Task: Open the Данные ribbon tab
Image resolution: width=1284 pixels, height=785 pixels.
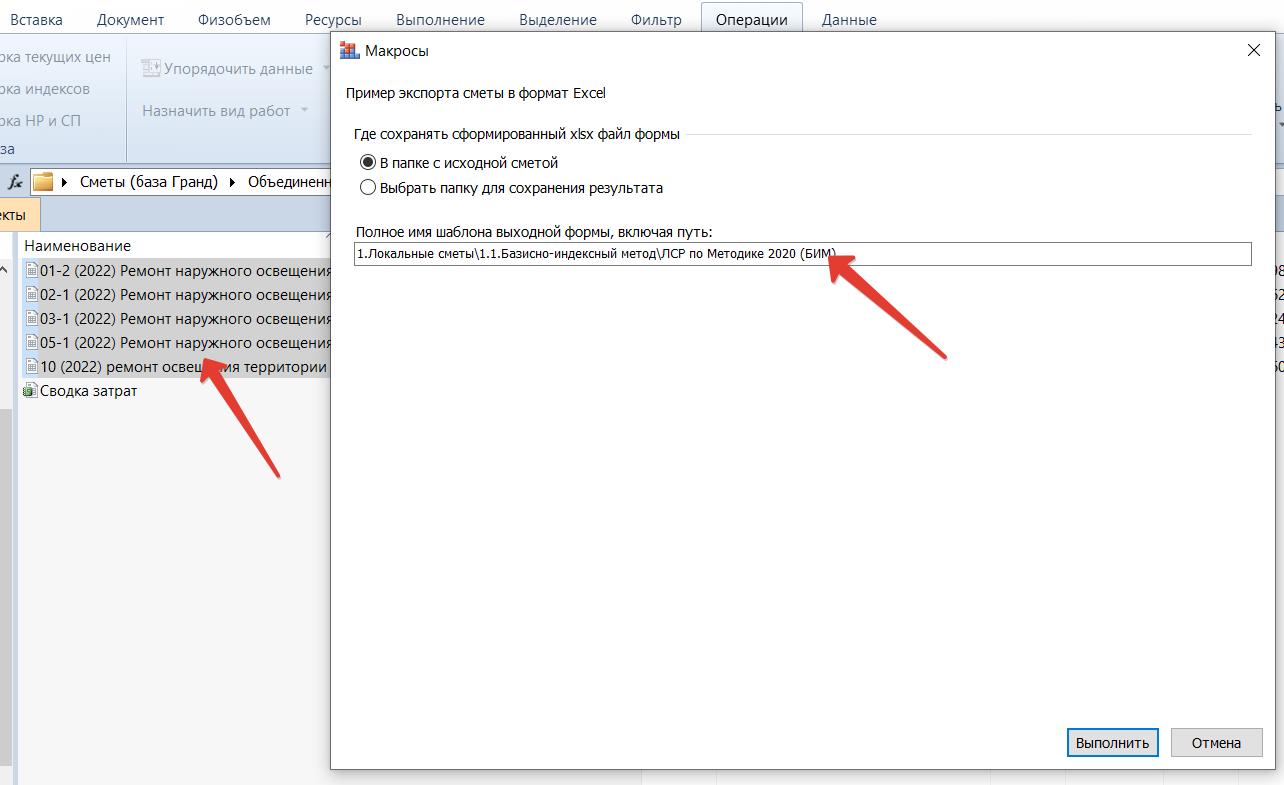Action: click(x=849, y=19)
